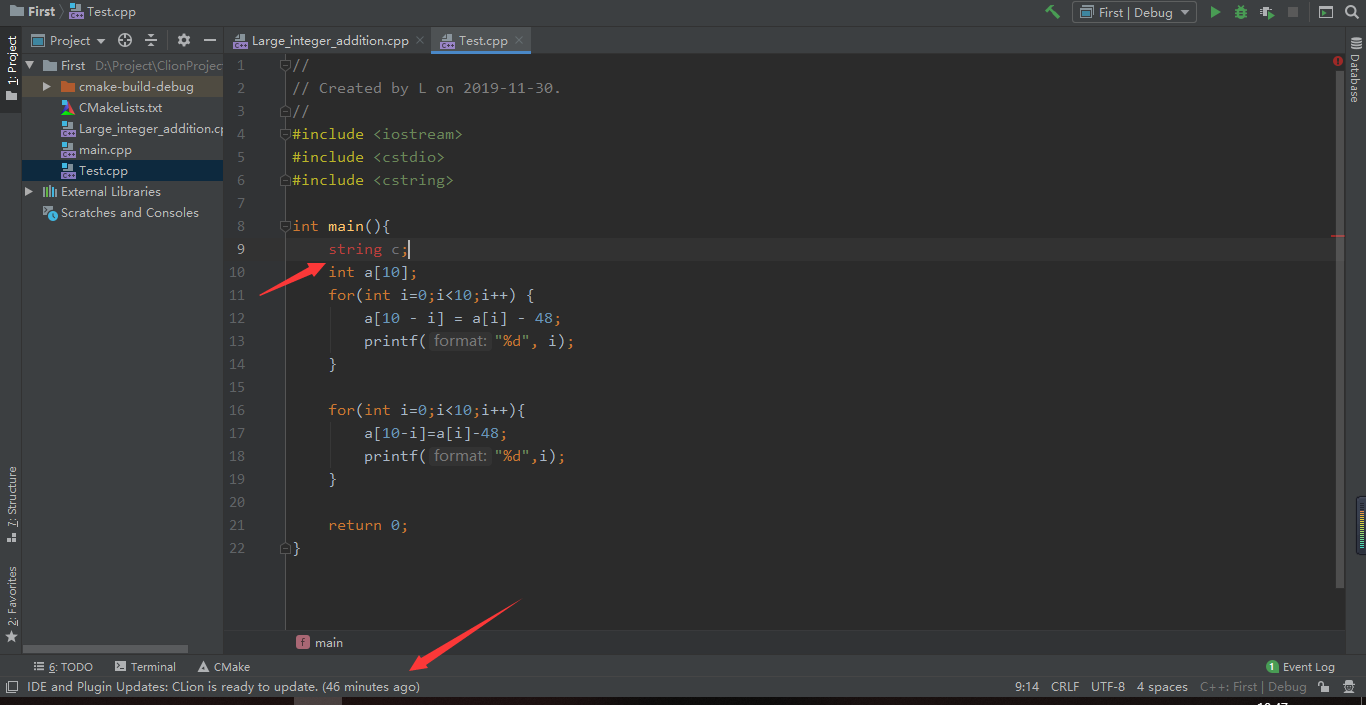Hide the Project tool window

(210, 40)
